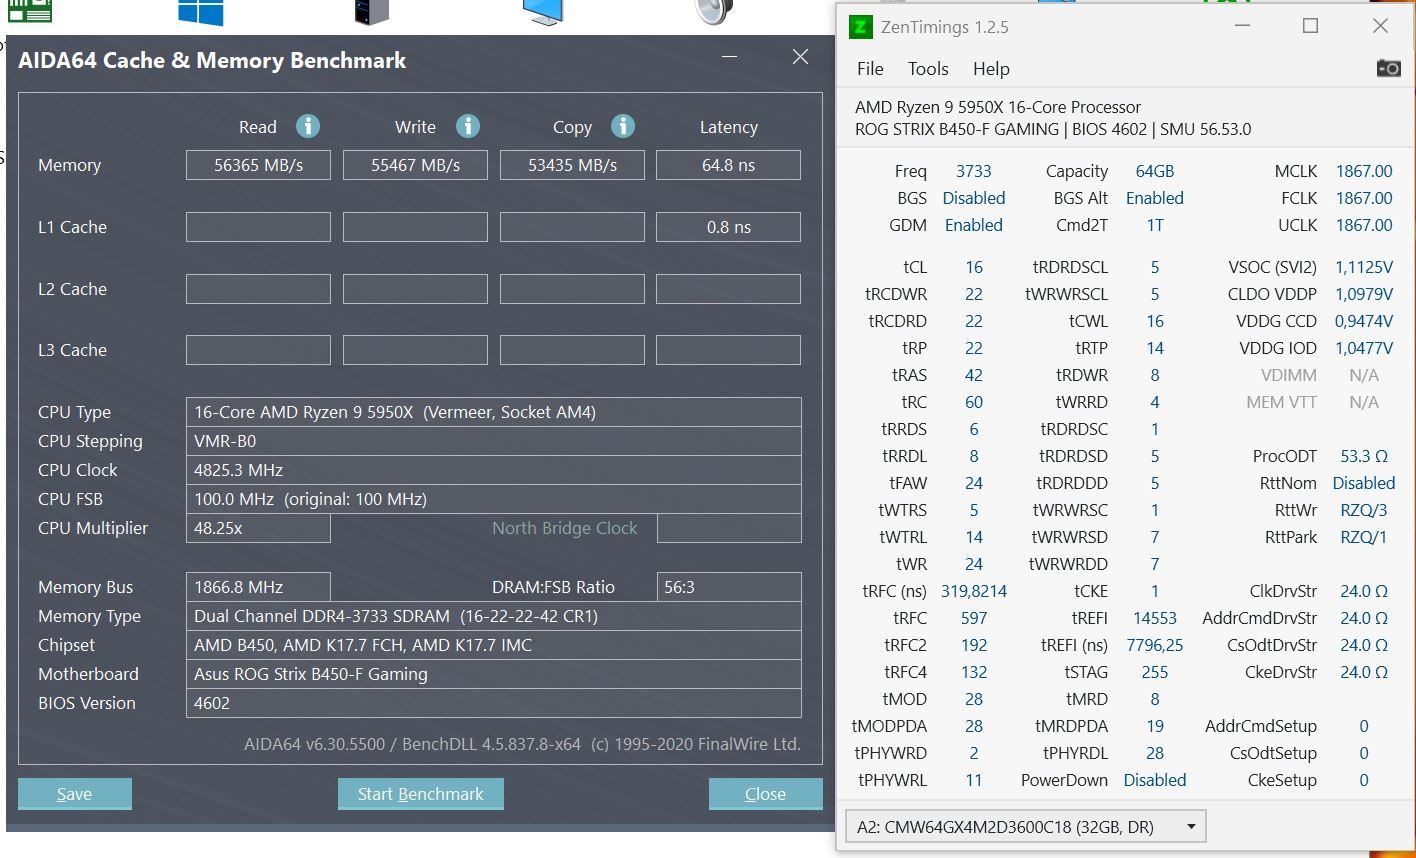Click the Capacity value 64GB

1155,171
